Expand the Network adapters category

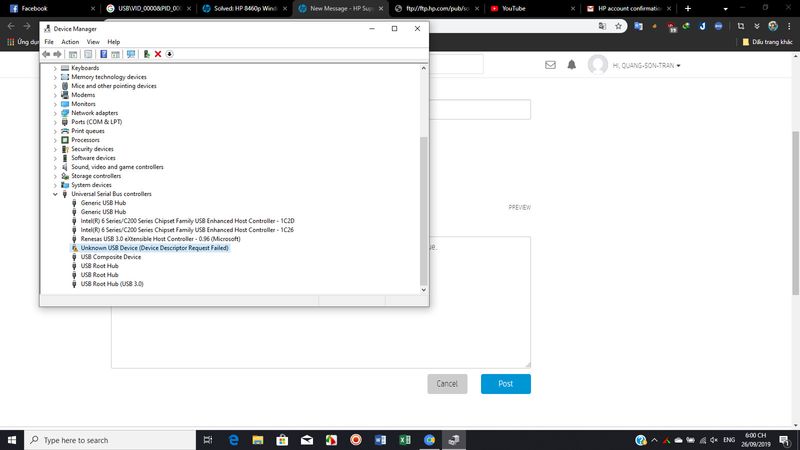(55, 113)
